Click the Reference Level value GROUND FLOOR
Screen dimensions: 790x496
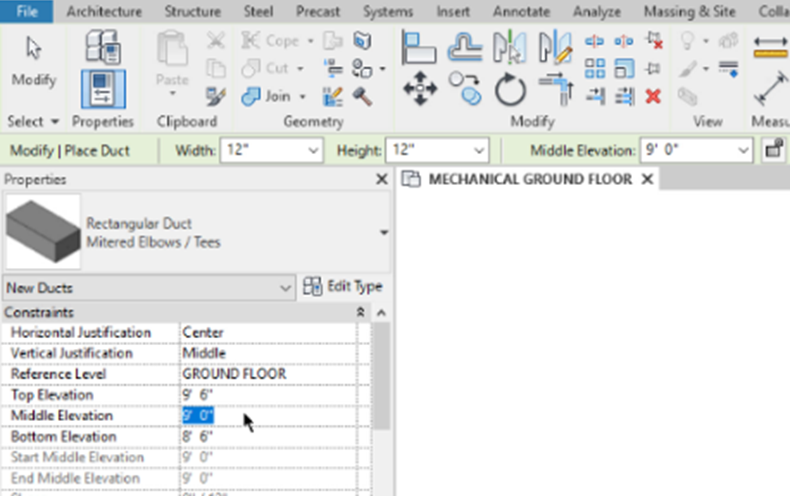pos(268,374)
